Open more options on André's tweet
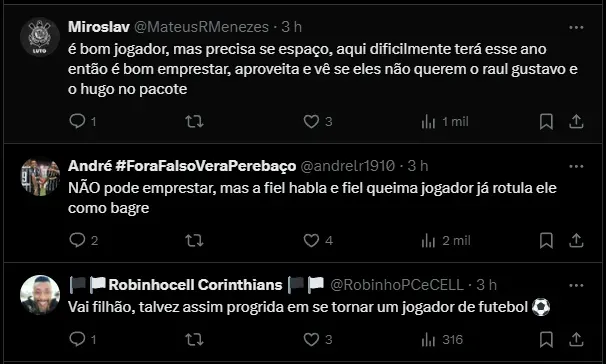 pos(576,167)
